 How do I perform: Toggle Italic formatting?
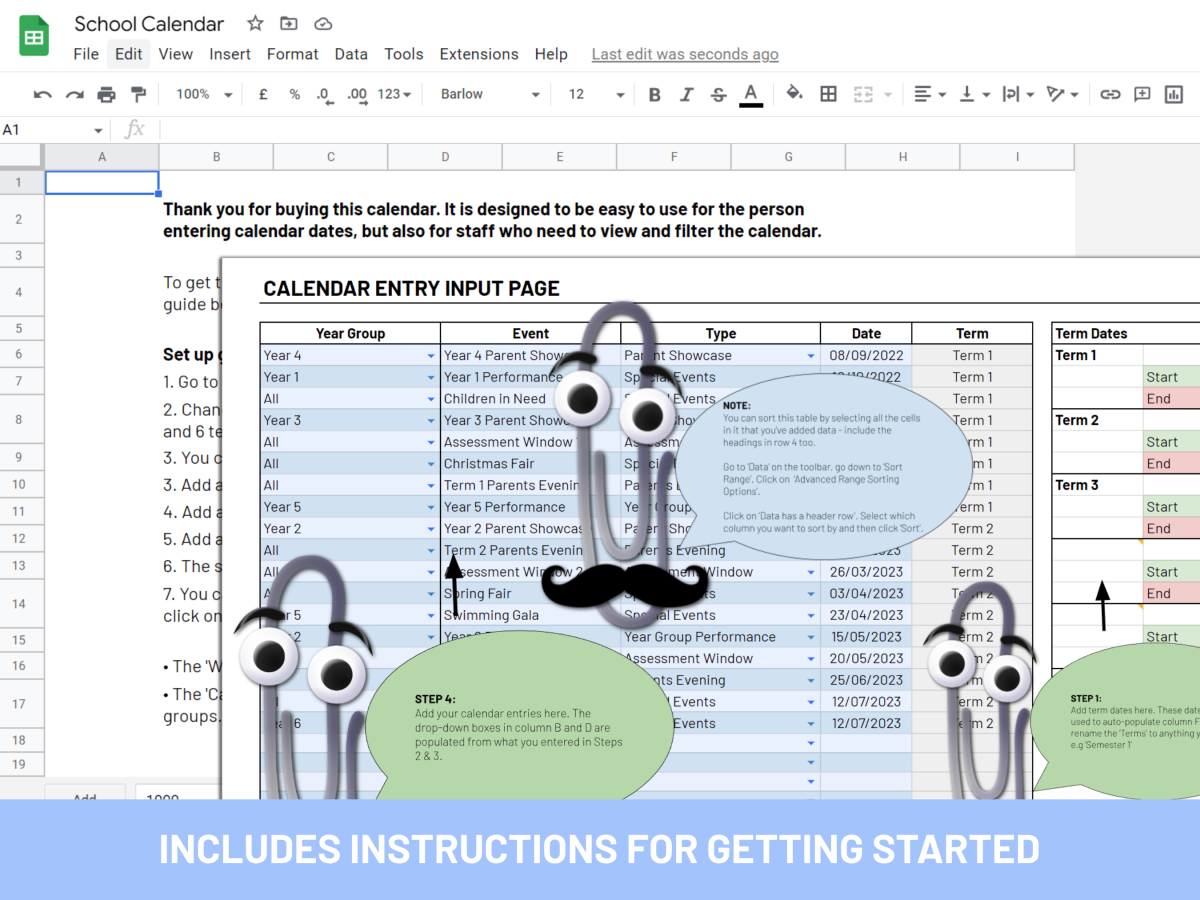point(686,94)
